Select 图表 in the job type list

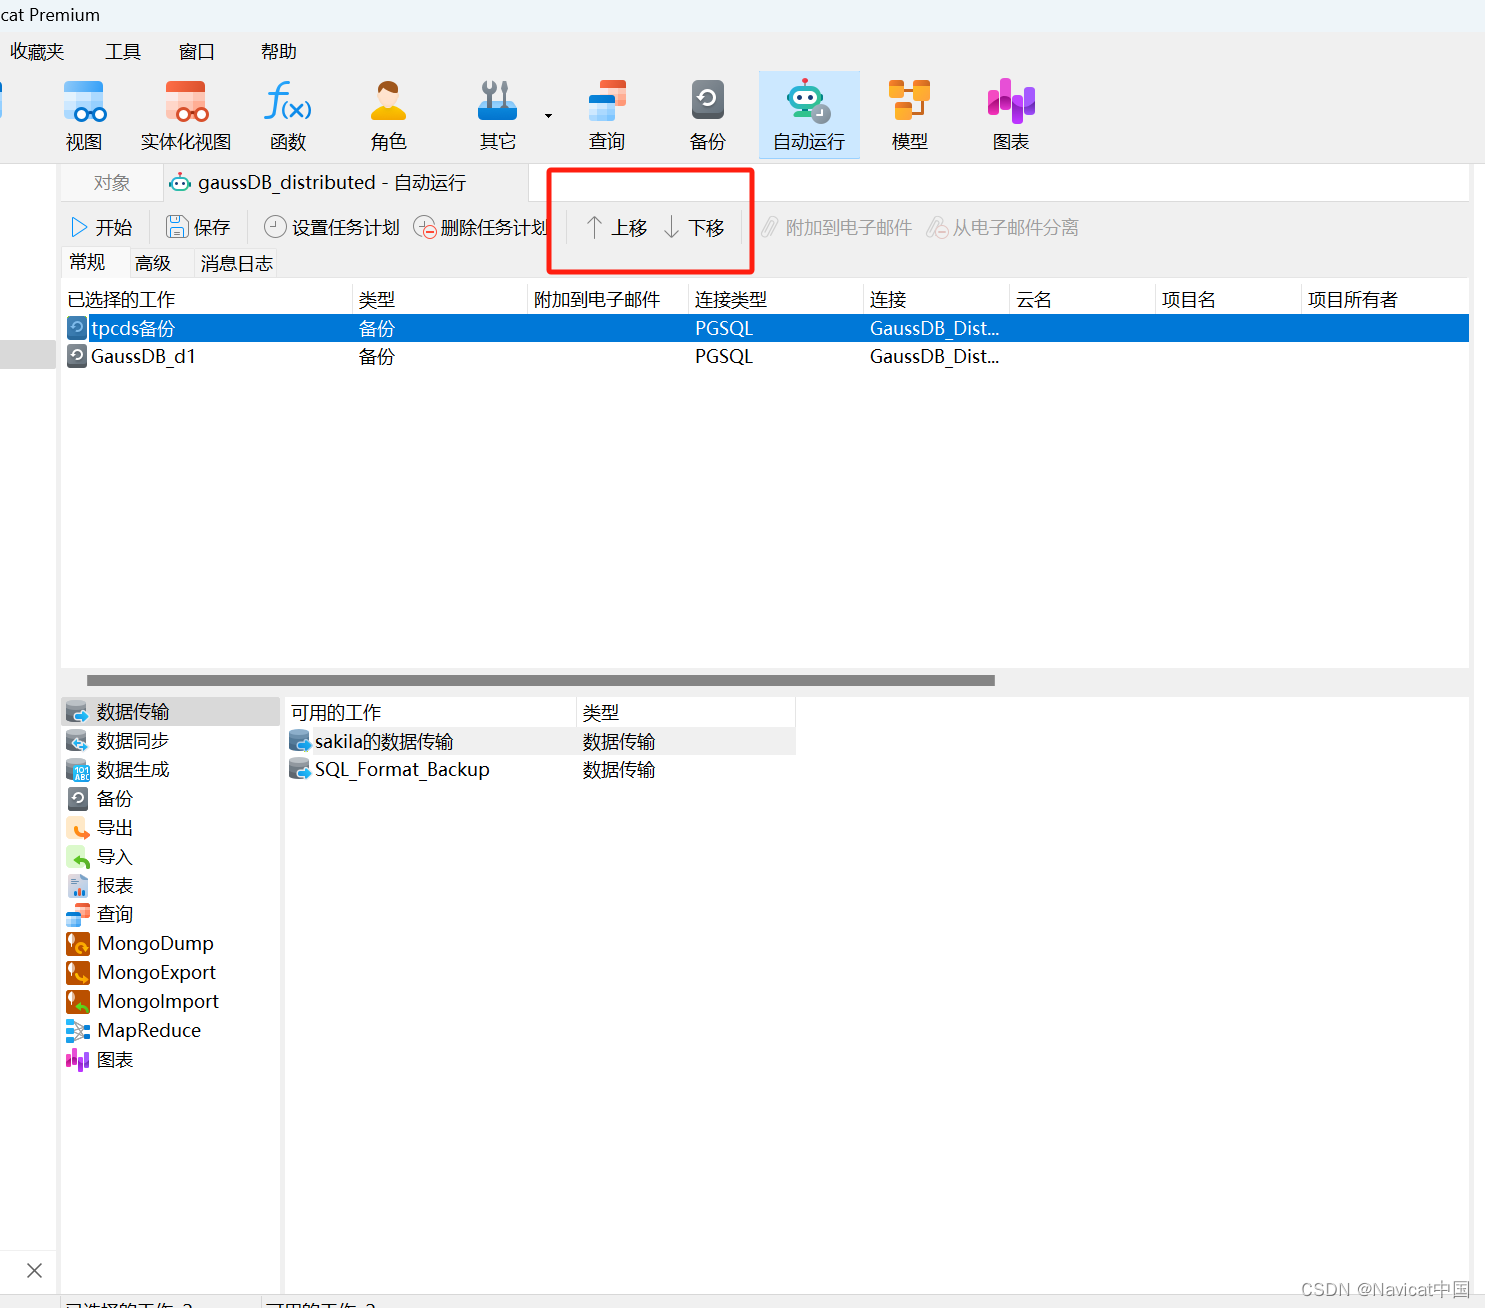tap(170, 1059)
